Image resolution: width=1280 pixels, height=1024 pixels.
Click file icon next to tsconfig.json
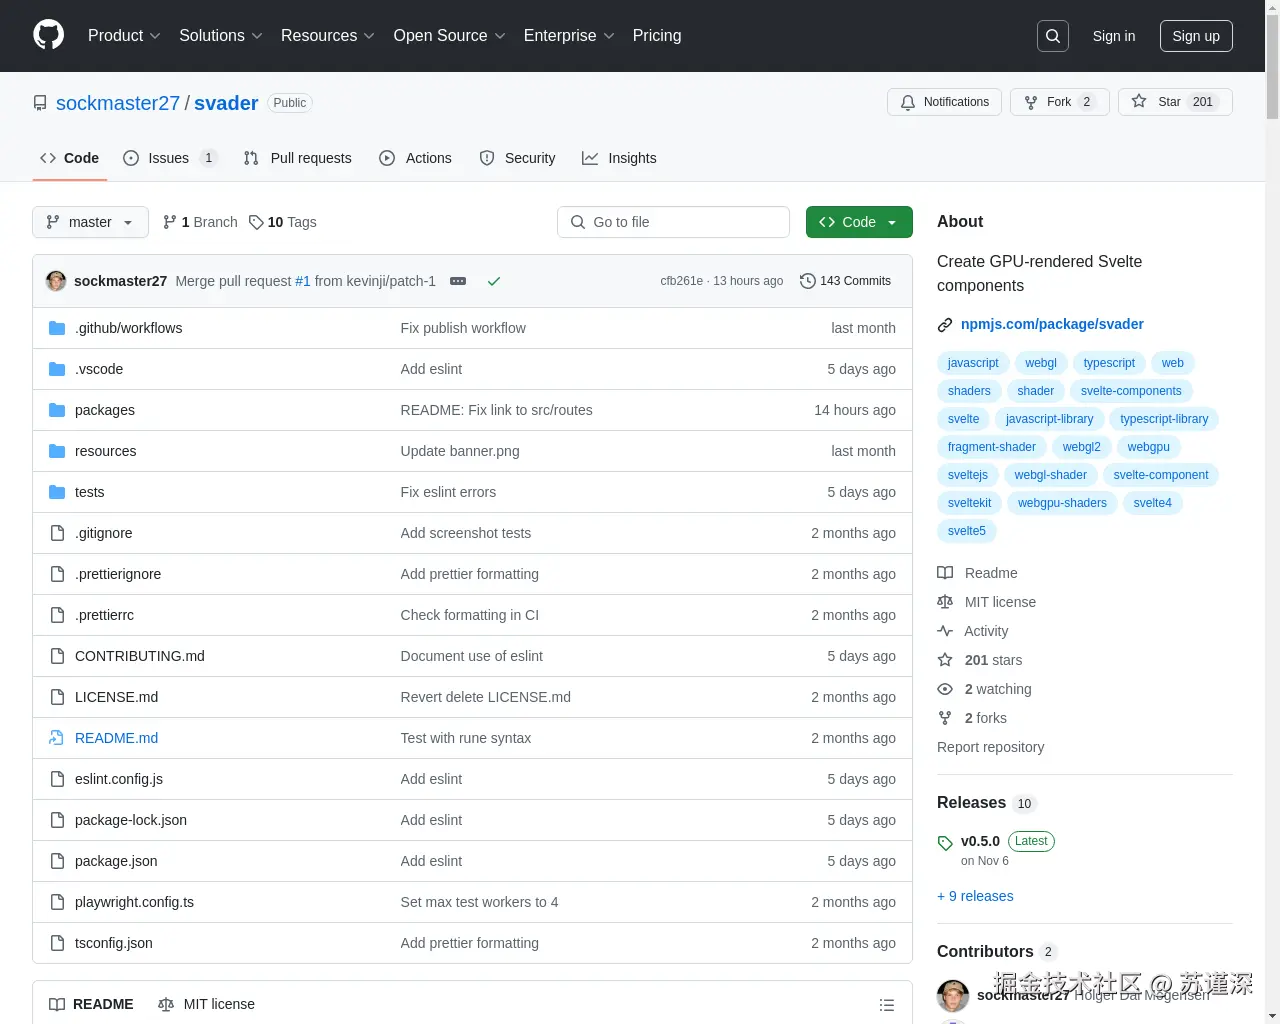click(x=57, y=943)
